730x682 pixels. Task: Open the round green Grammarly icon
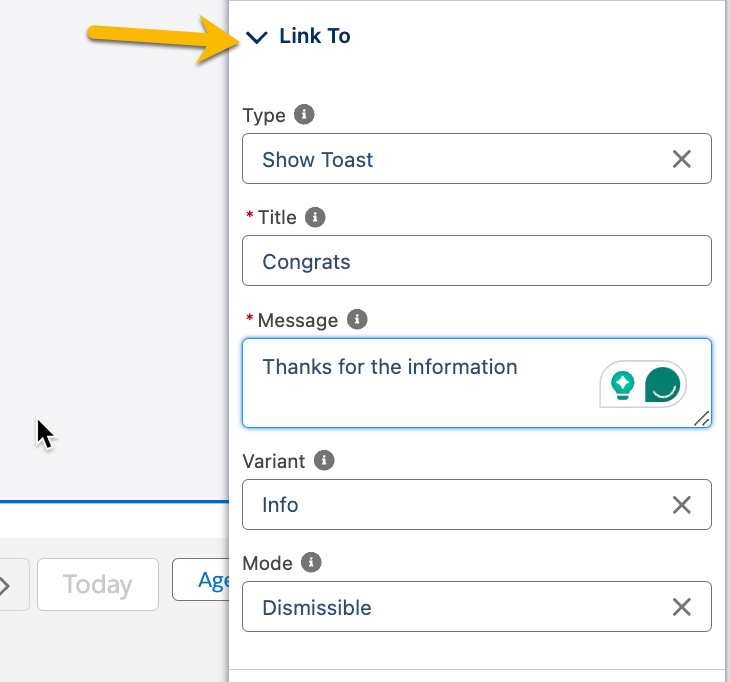[x=663, y=384]
